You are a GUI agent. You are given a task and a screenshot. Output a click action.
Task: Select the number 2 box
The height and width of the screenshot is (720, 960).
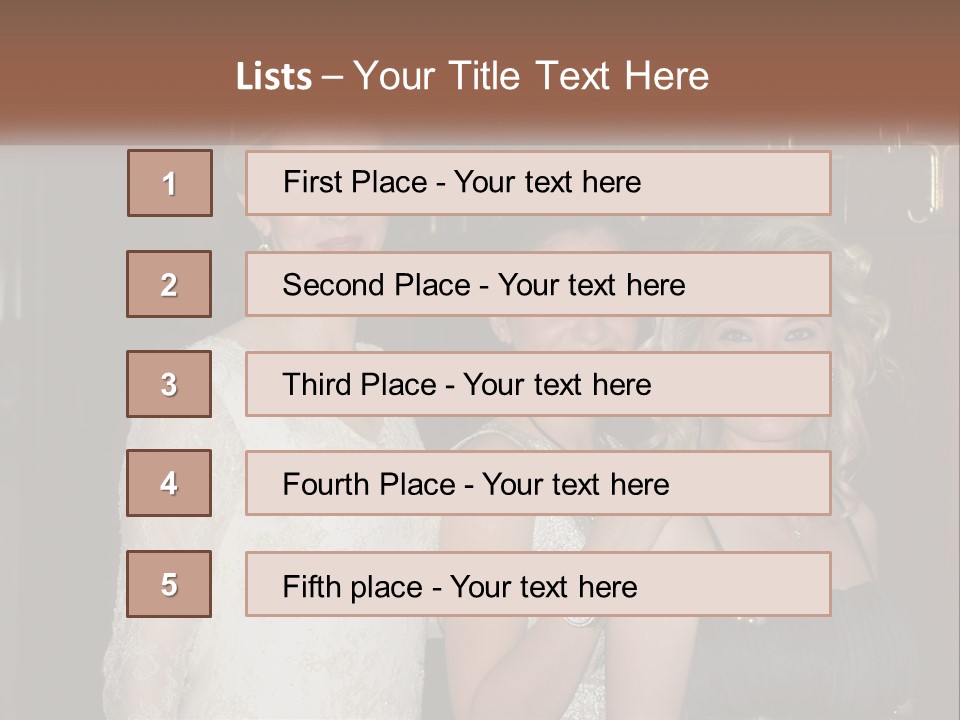coord(169,284)
